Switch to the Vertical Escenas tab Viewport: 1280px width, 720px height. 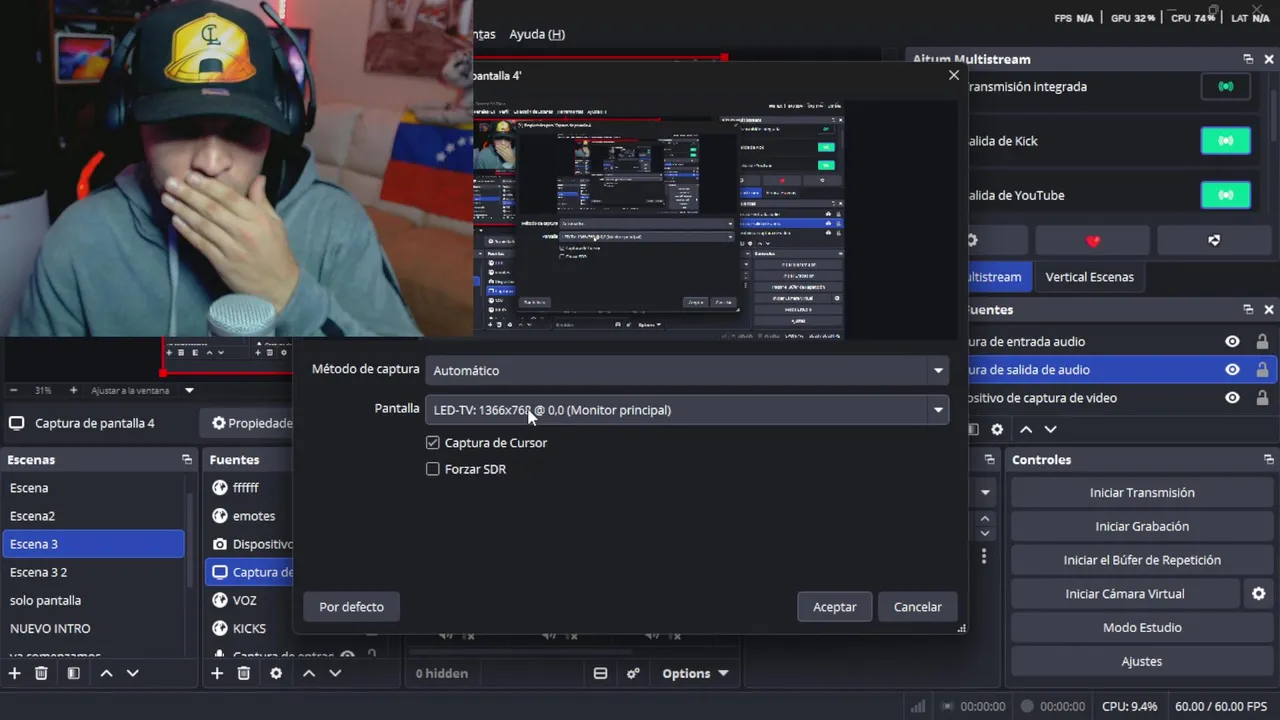click(1089, 277)
